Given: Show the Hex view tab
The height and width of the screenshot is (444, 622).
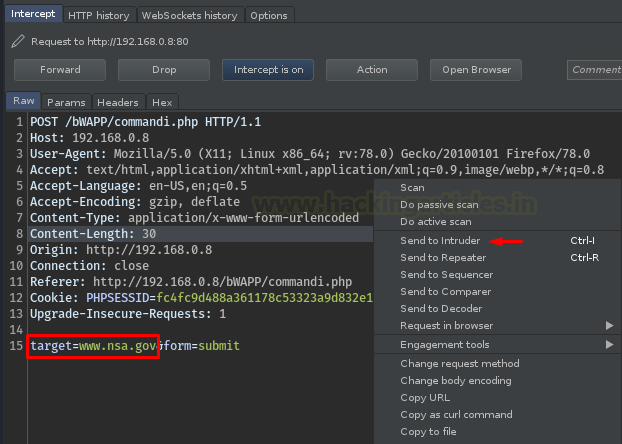Looking at the screenshot, I should coord(161,102).
